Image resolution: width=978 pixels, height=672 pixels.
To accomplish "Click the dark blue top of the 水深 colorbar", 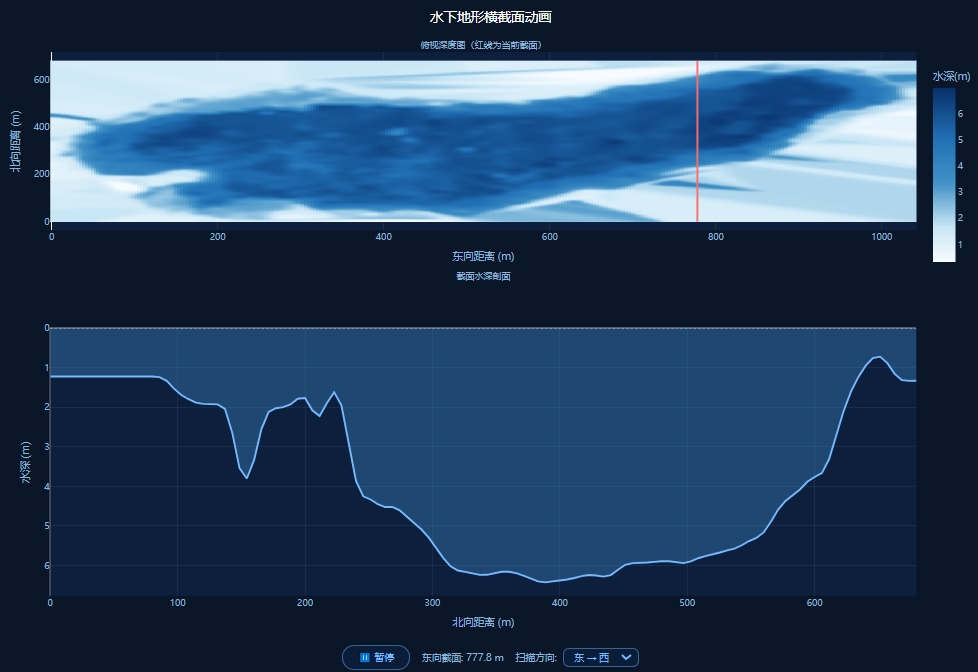I will pyautogui.click(x=944, y=92).
